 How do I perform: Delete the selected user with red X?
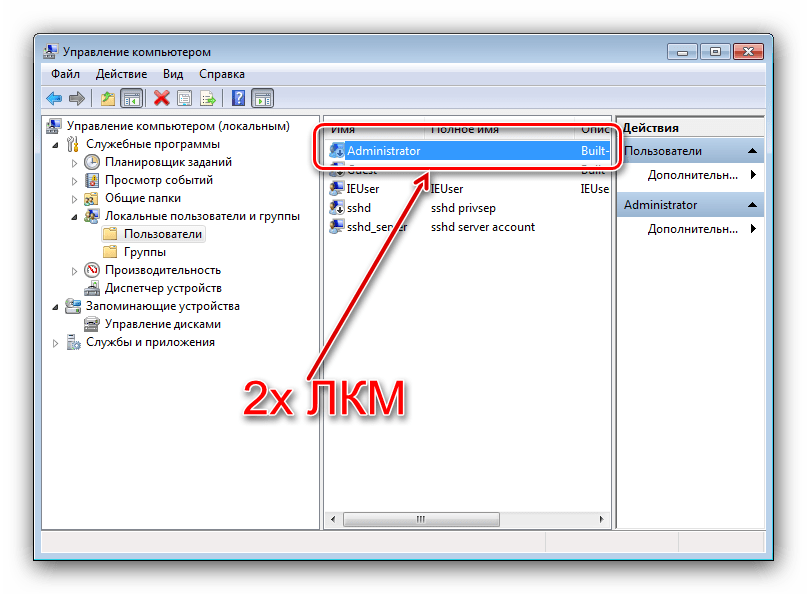(x=162, y=98)
